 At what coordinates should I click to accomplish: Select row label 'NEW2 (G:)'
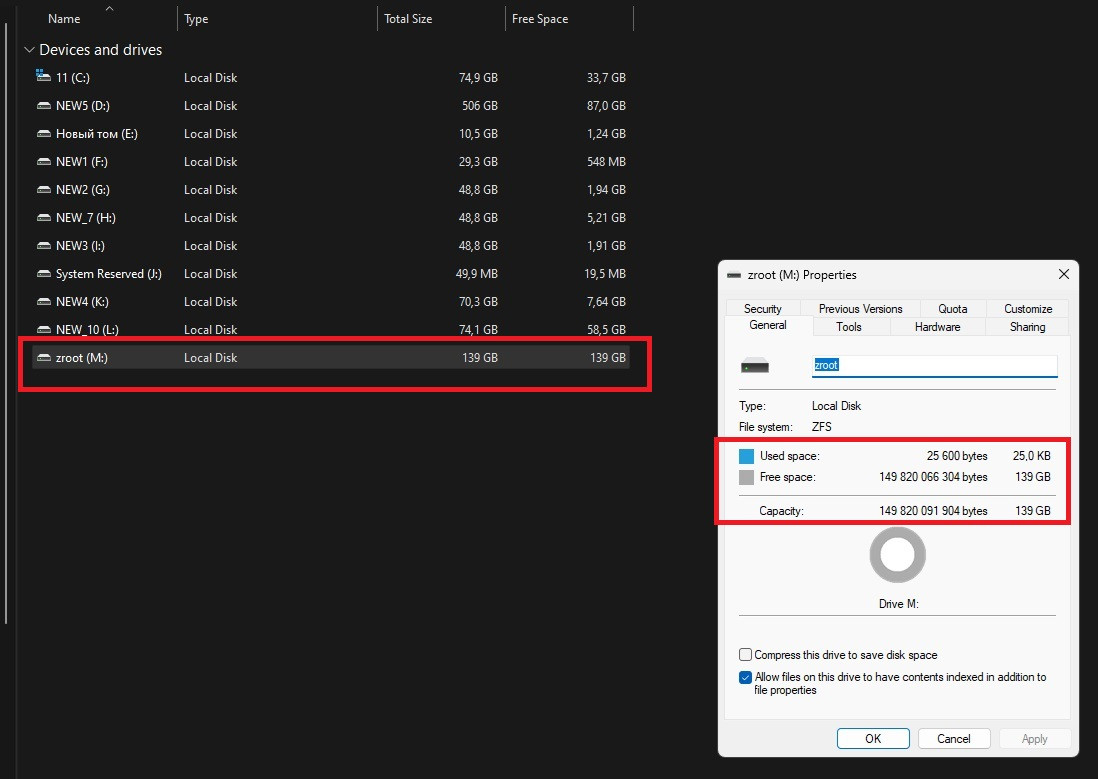click(83, 190)
